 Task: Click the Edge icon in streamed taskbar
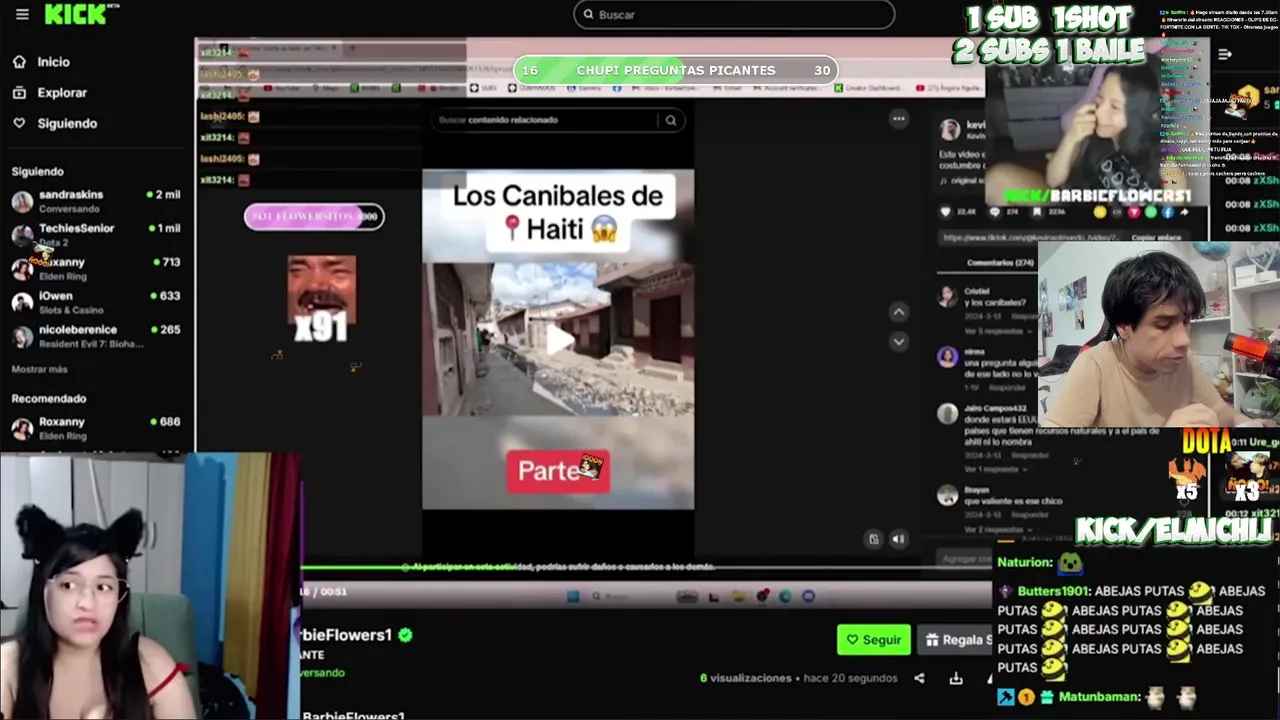(785, 597)
